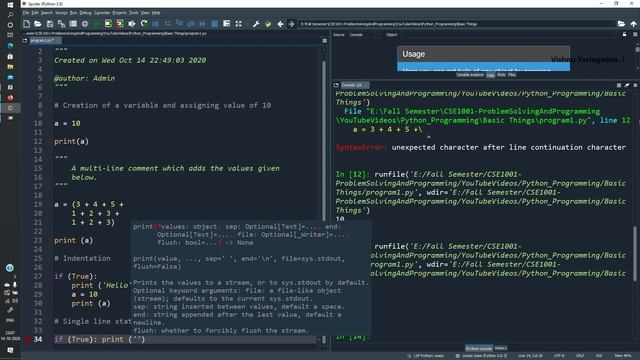Open the working directory path dropdown

[457, 24]
